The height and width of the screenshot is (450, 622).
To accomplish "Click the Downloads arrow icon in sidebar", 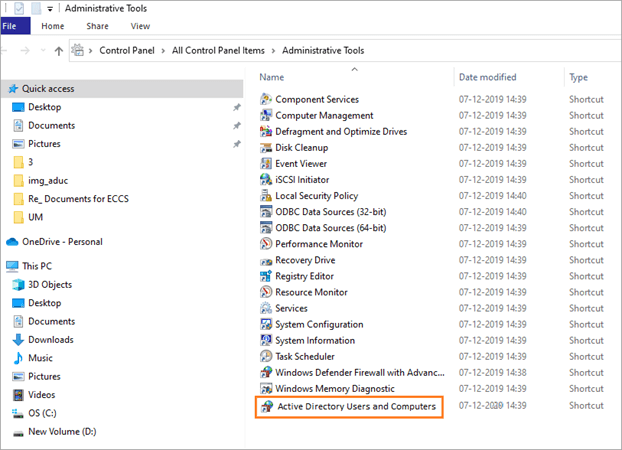I will (x=18, y=340).
